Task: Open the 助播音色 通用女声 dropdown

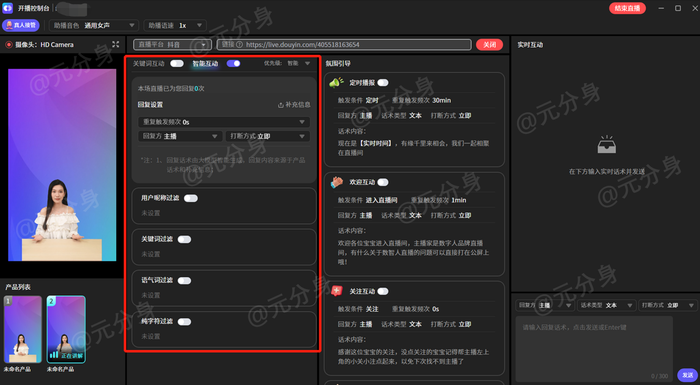Action: (x=94, y=25)
